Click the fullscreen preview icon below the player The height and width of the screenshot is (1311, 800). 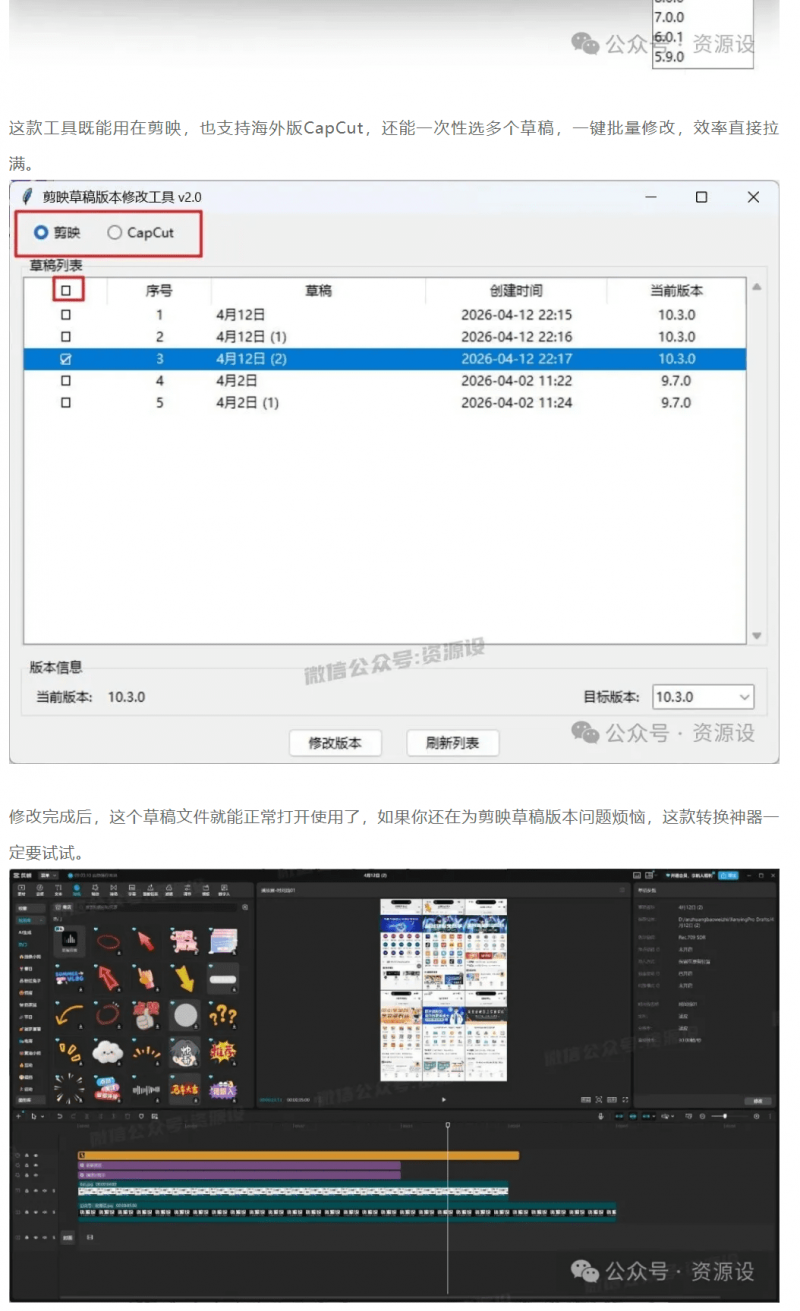(x=624, y=1098)
